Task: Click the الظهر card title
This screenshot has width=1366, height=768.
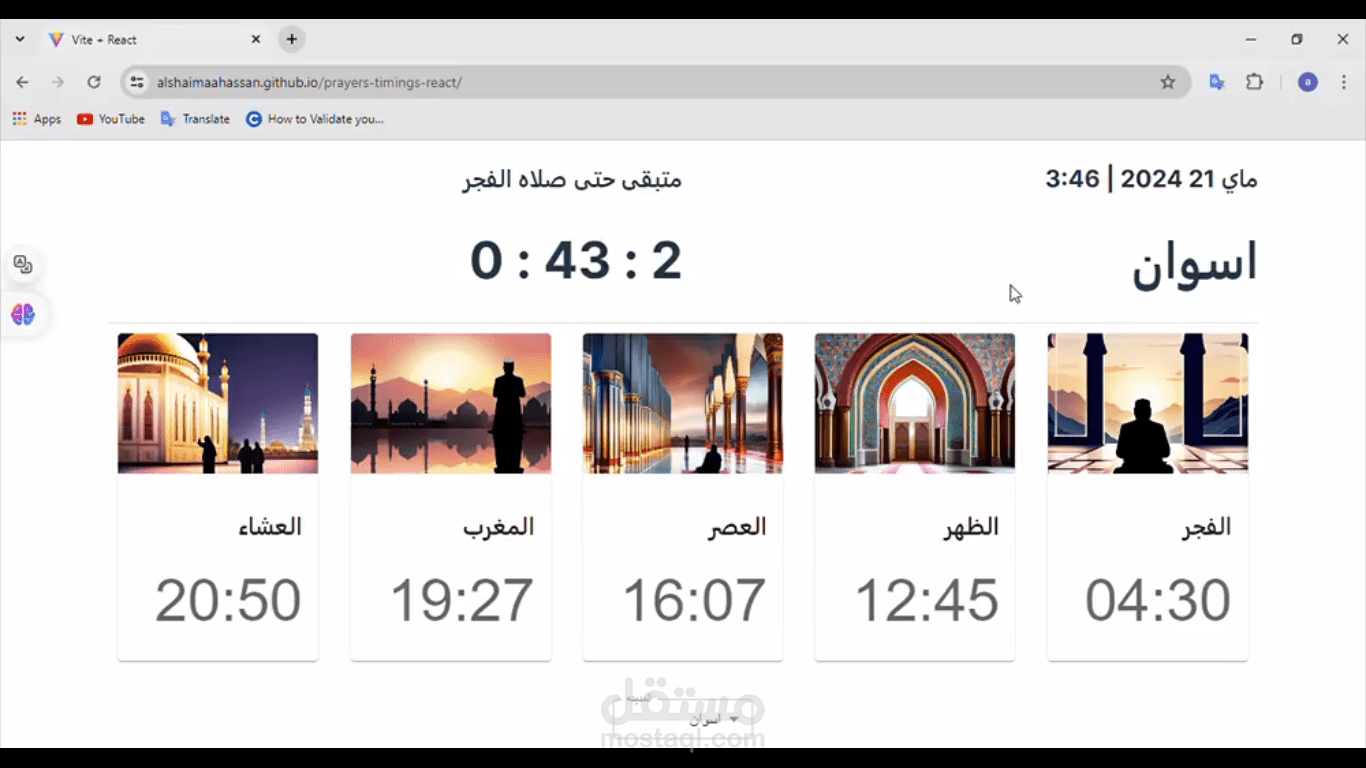Action: tap(971, 527)
